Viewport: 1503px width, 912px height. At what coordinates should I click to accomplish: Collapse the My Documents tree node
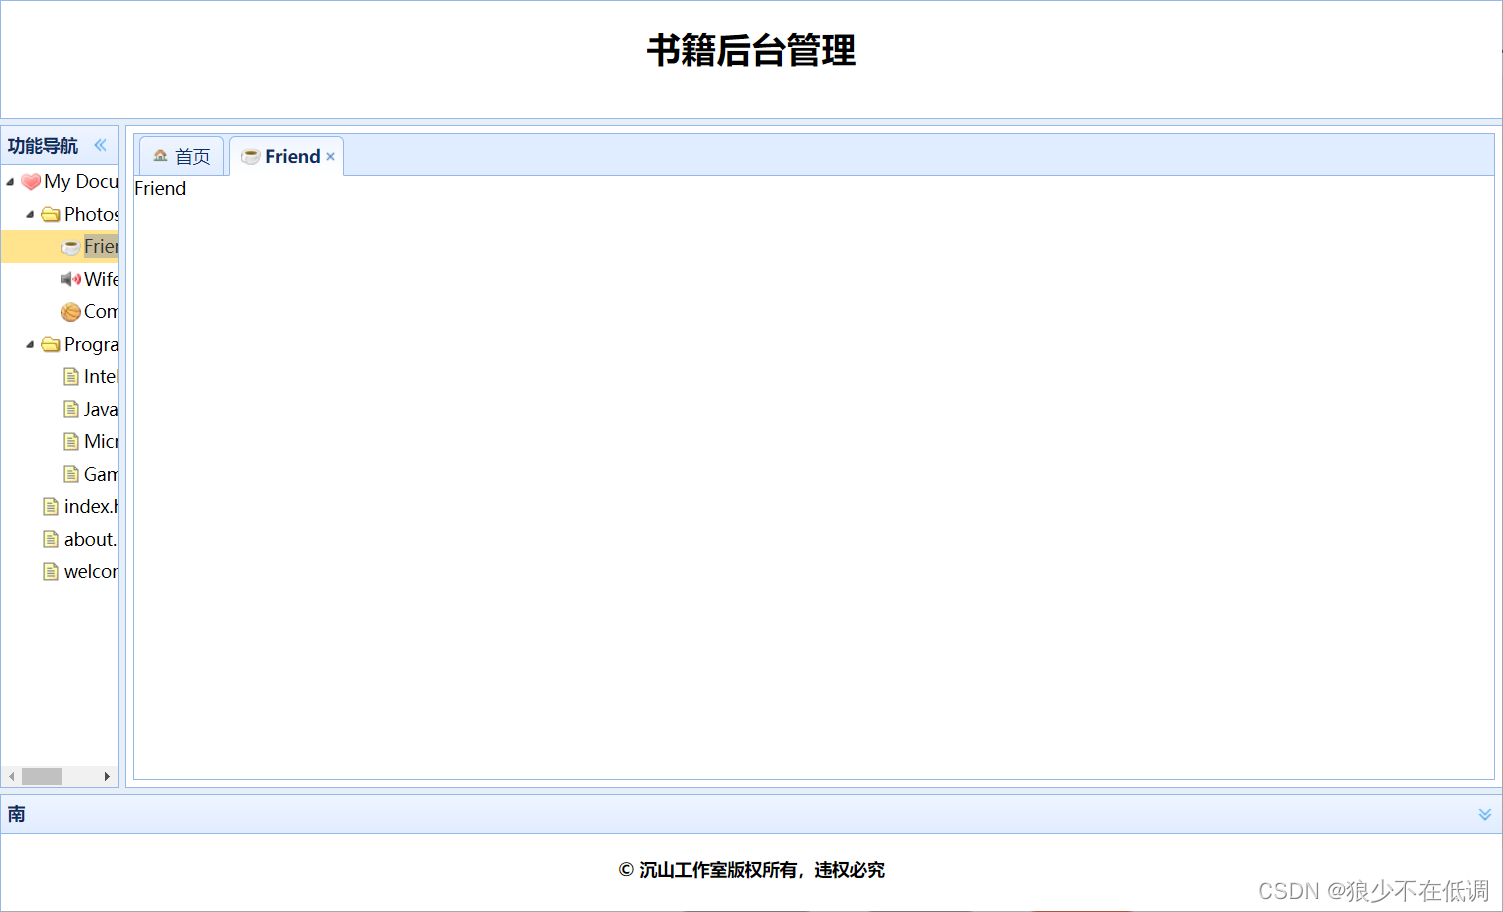coord(10,181)
